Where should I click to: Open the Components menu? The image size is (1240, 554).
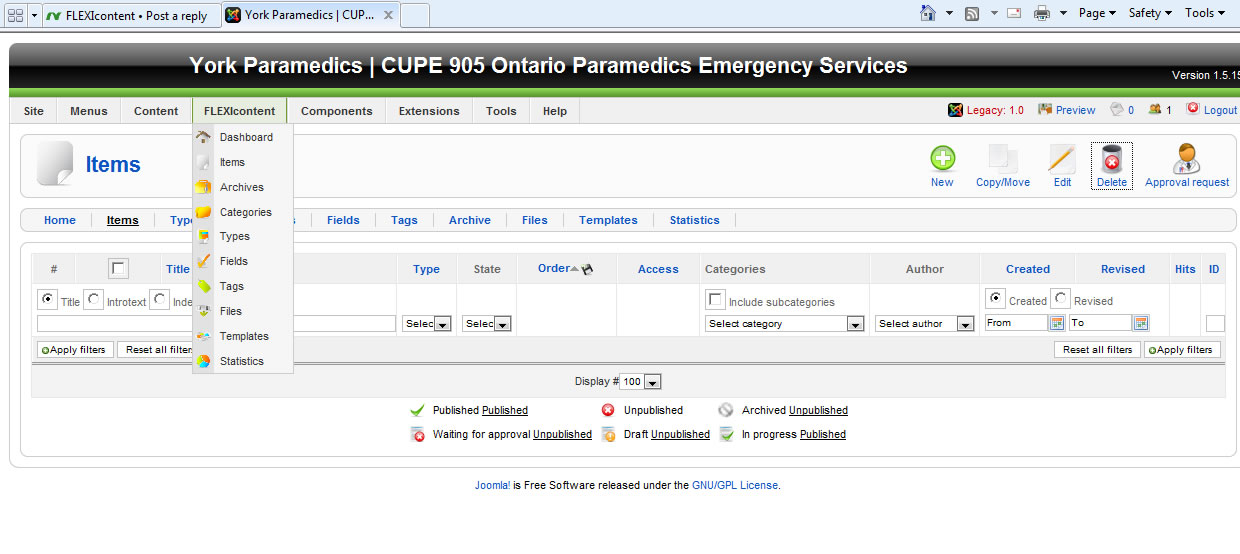[337, 111]
